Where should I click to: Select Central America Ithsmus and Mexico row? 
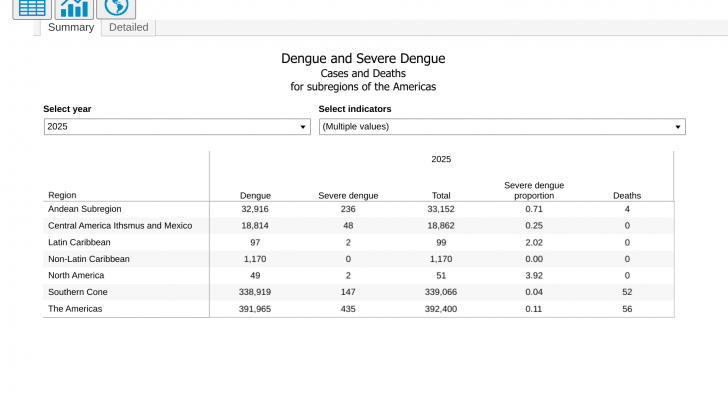[120, 226]
